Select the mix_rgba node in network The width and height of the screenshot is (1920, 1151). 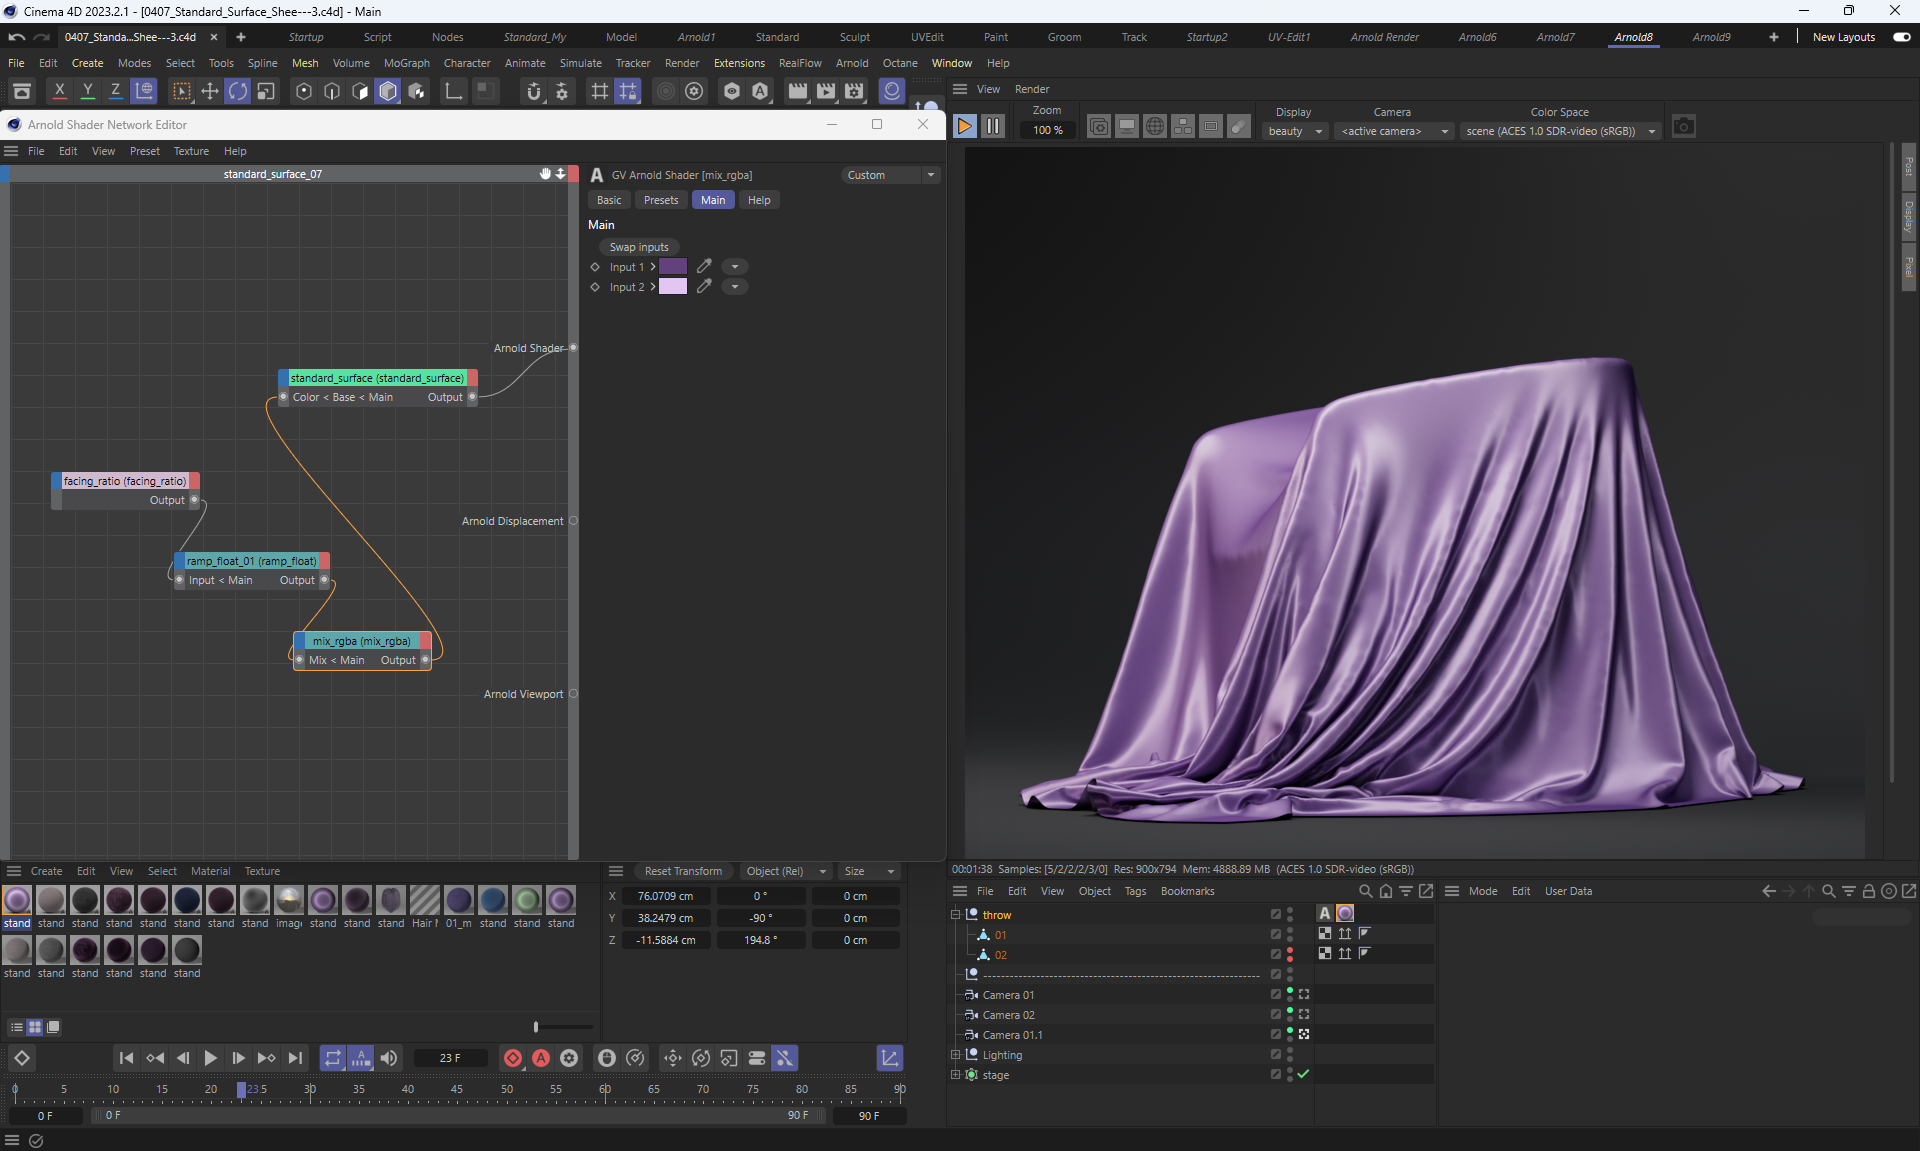point(361,641)
